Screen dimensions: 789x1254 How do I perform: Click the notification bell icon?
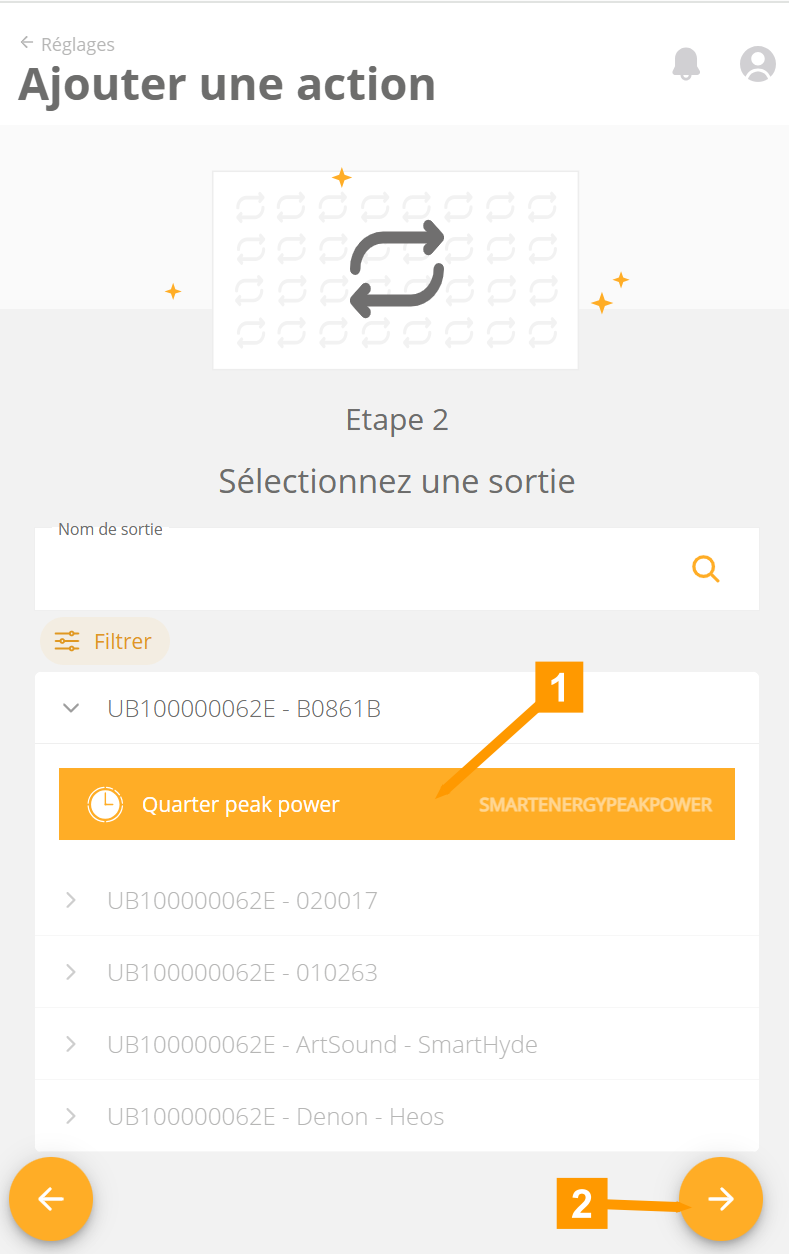(685, 63)
